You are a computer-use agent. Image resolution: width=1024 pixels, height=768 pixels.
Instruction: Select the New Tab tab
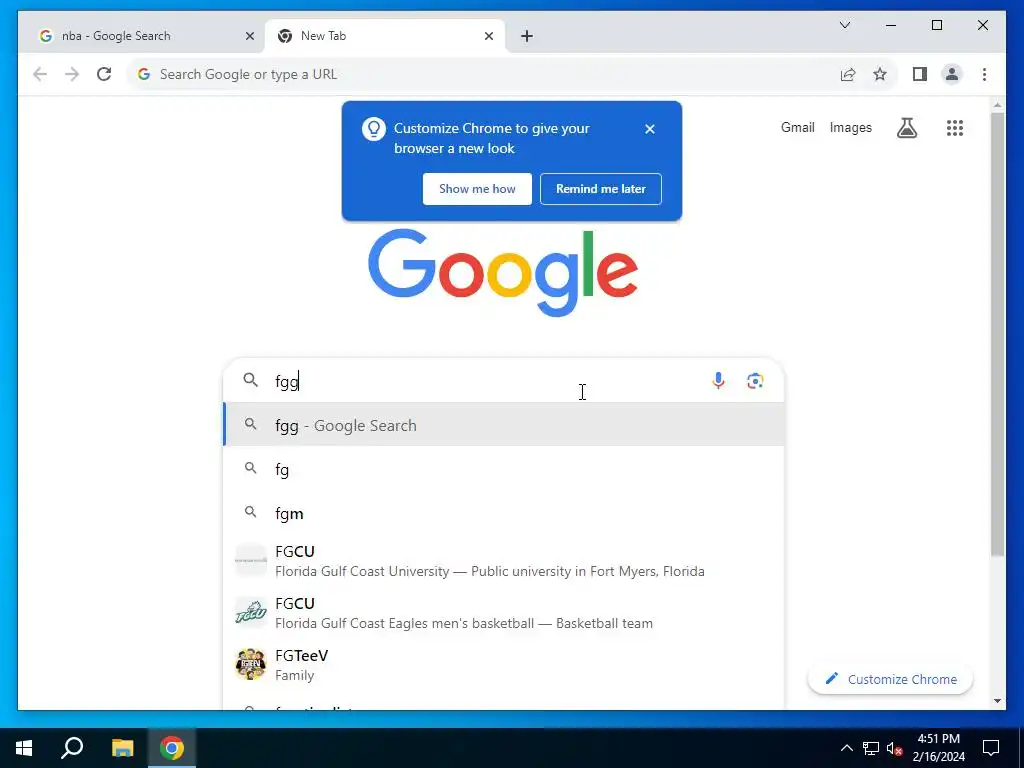384,36
